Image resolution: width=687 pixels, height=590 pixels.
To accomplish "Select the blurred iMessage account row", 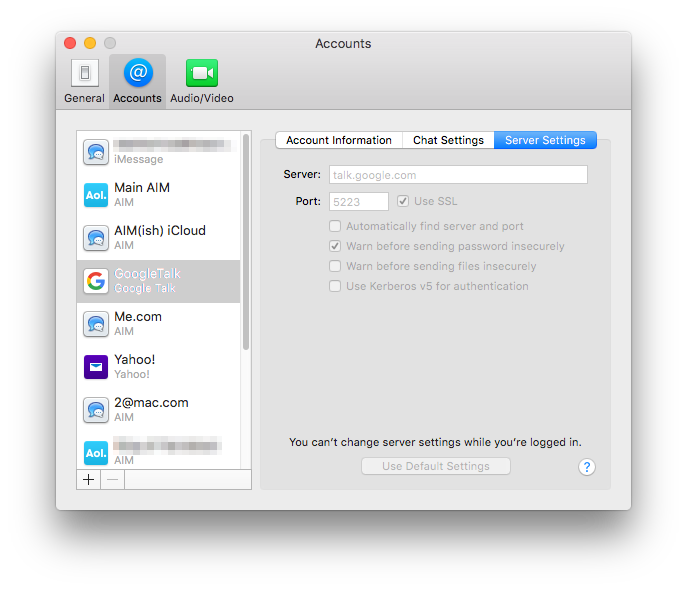I will coord(159,152).
